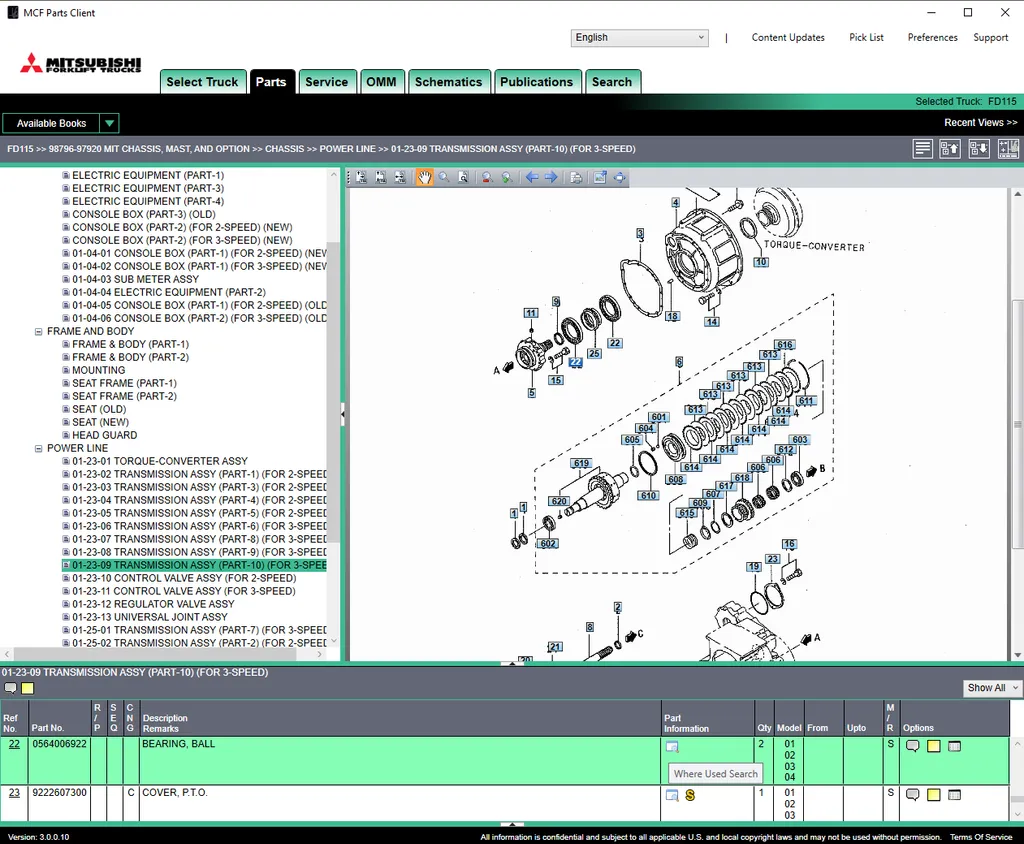Add comment to BEARING, BALL row
The width and height of the screenshot is (1024, 844).
[912, 746]
